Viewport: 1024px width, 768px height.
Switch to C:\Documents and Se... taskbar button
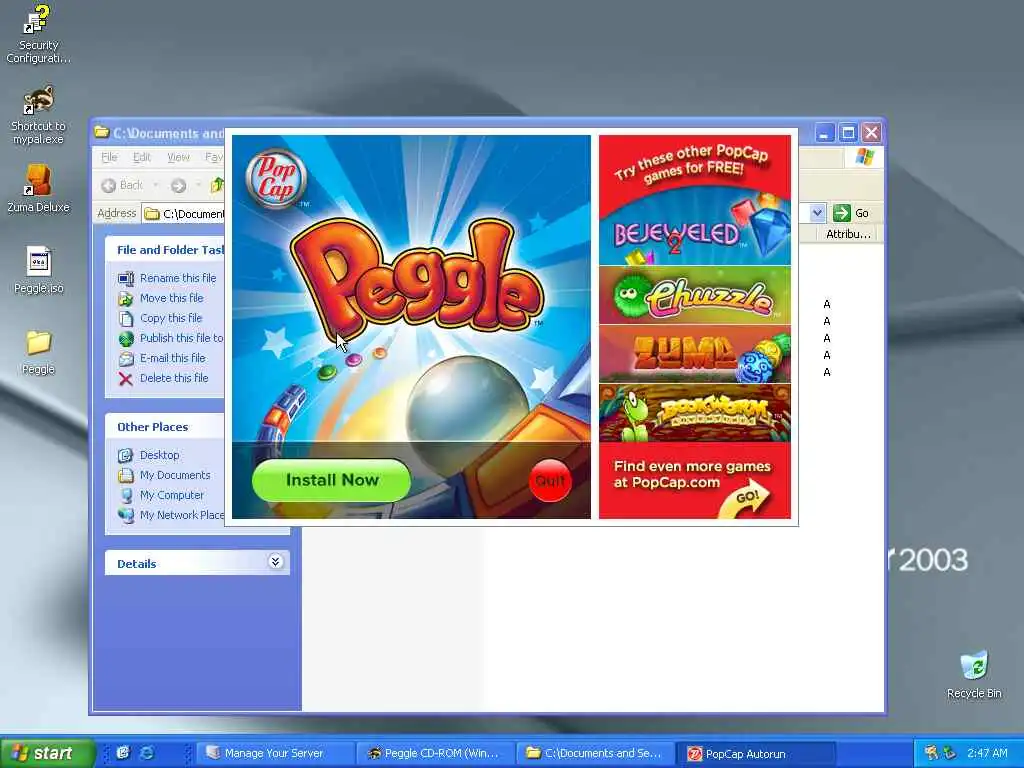point(596,754)
